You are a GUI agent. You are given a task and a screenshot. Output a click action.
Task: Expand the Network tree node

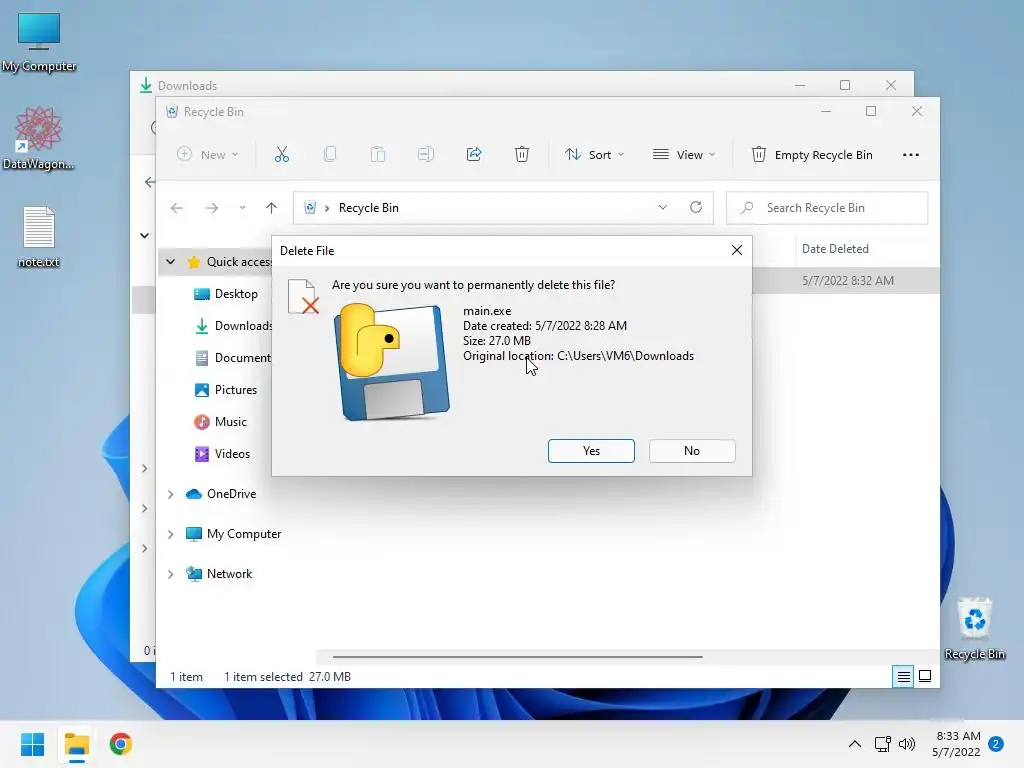[x=170, y=574]
